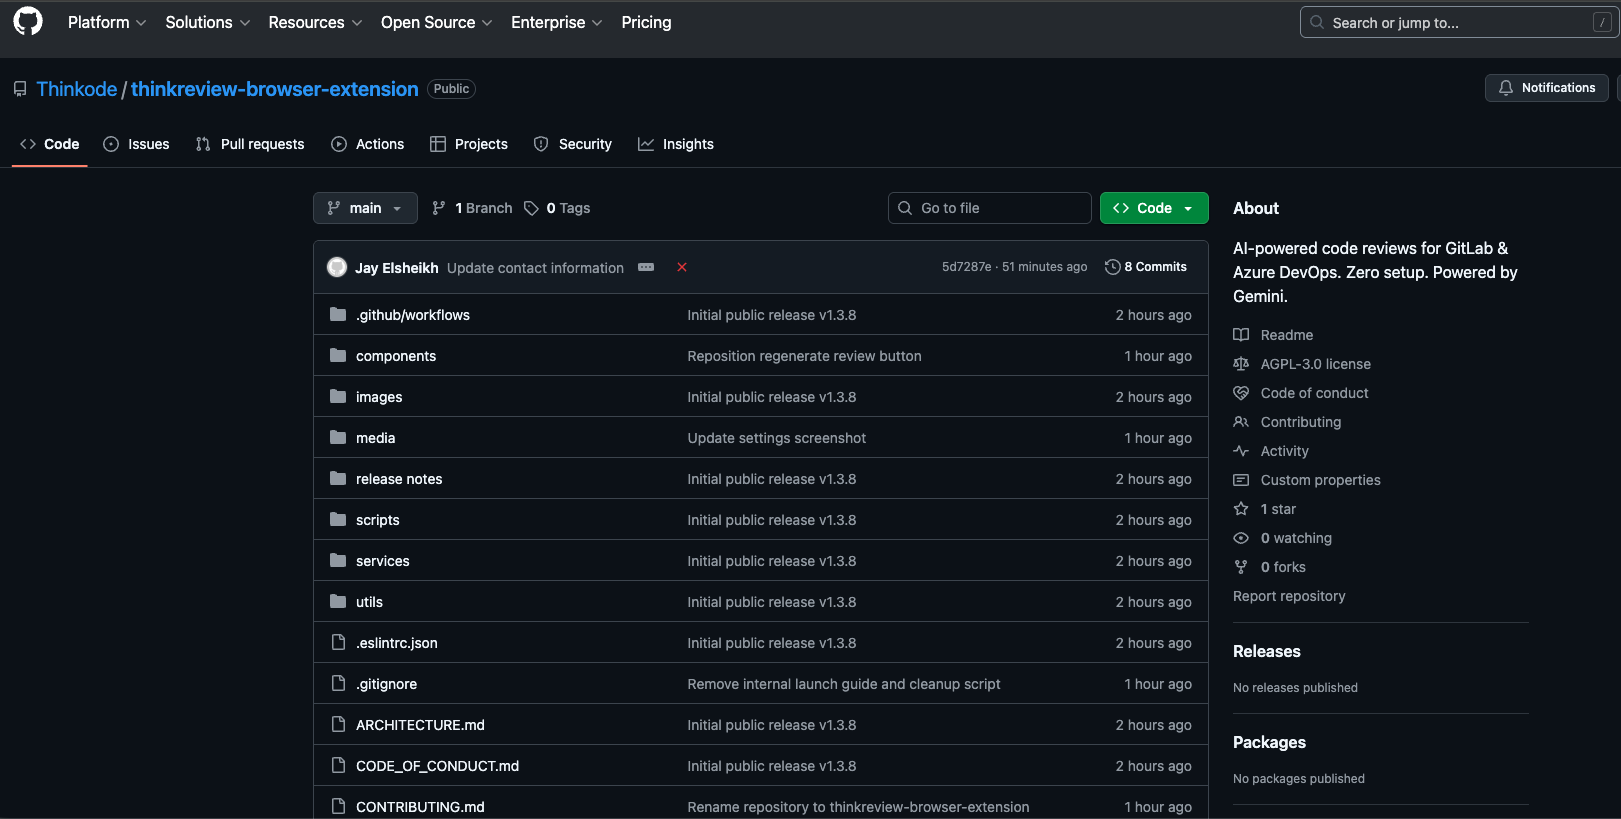Open the Security tab
This screenshot has height=819, width=1621.
click(x=573, y=144)
